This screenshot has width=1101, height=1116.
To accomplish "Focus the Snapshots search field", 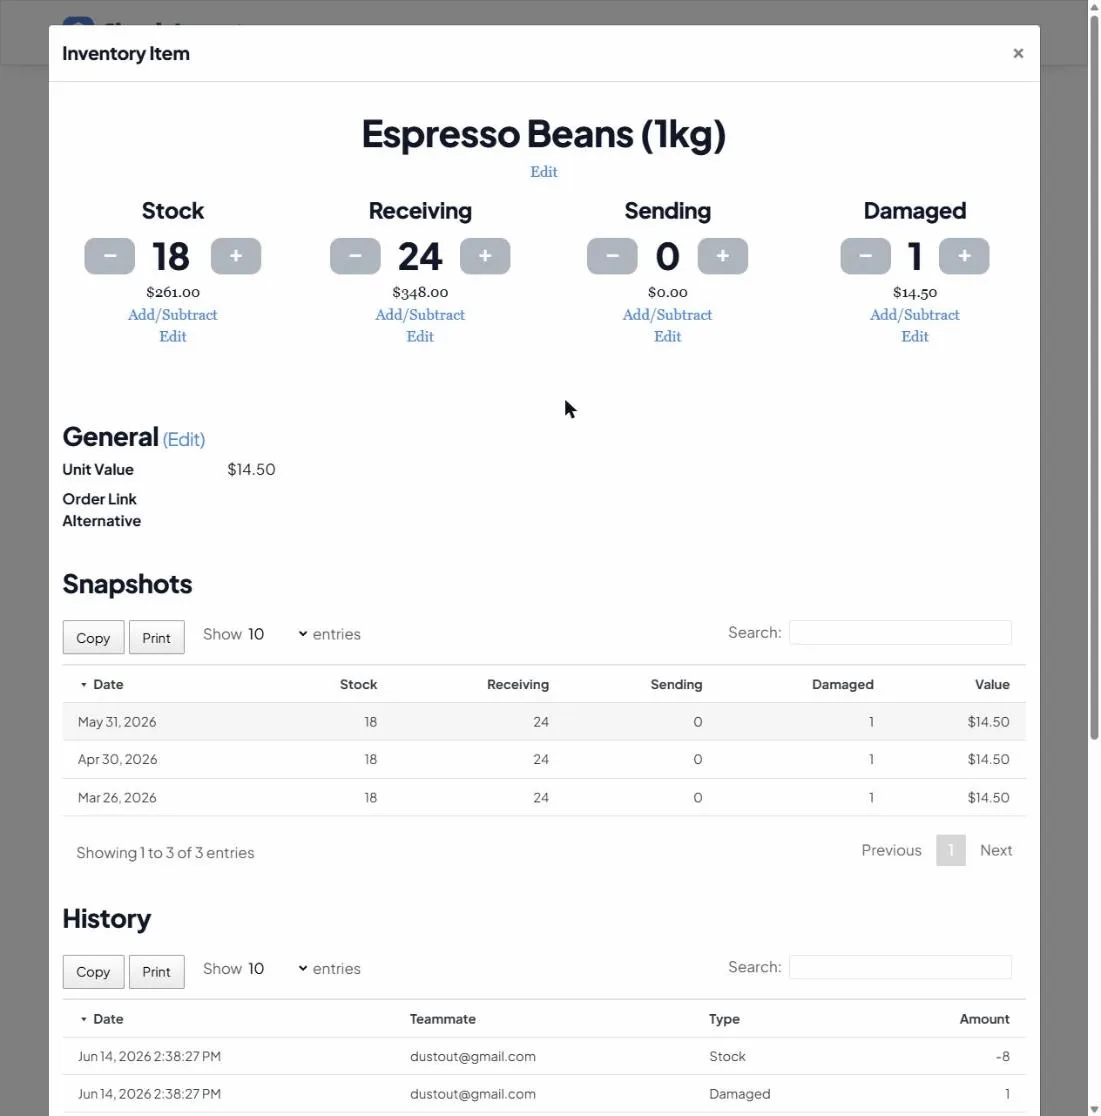I will click(x=900, y=633).
